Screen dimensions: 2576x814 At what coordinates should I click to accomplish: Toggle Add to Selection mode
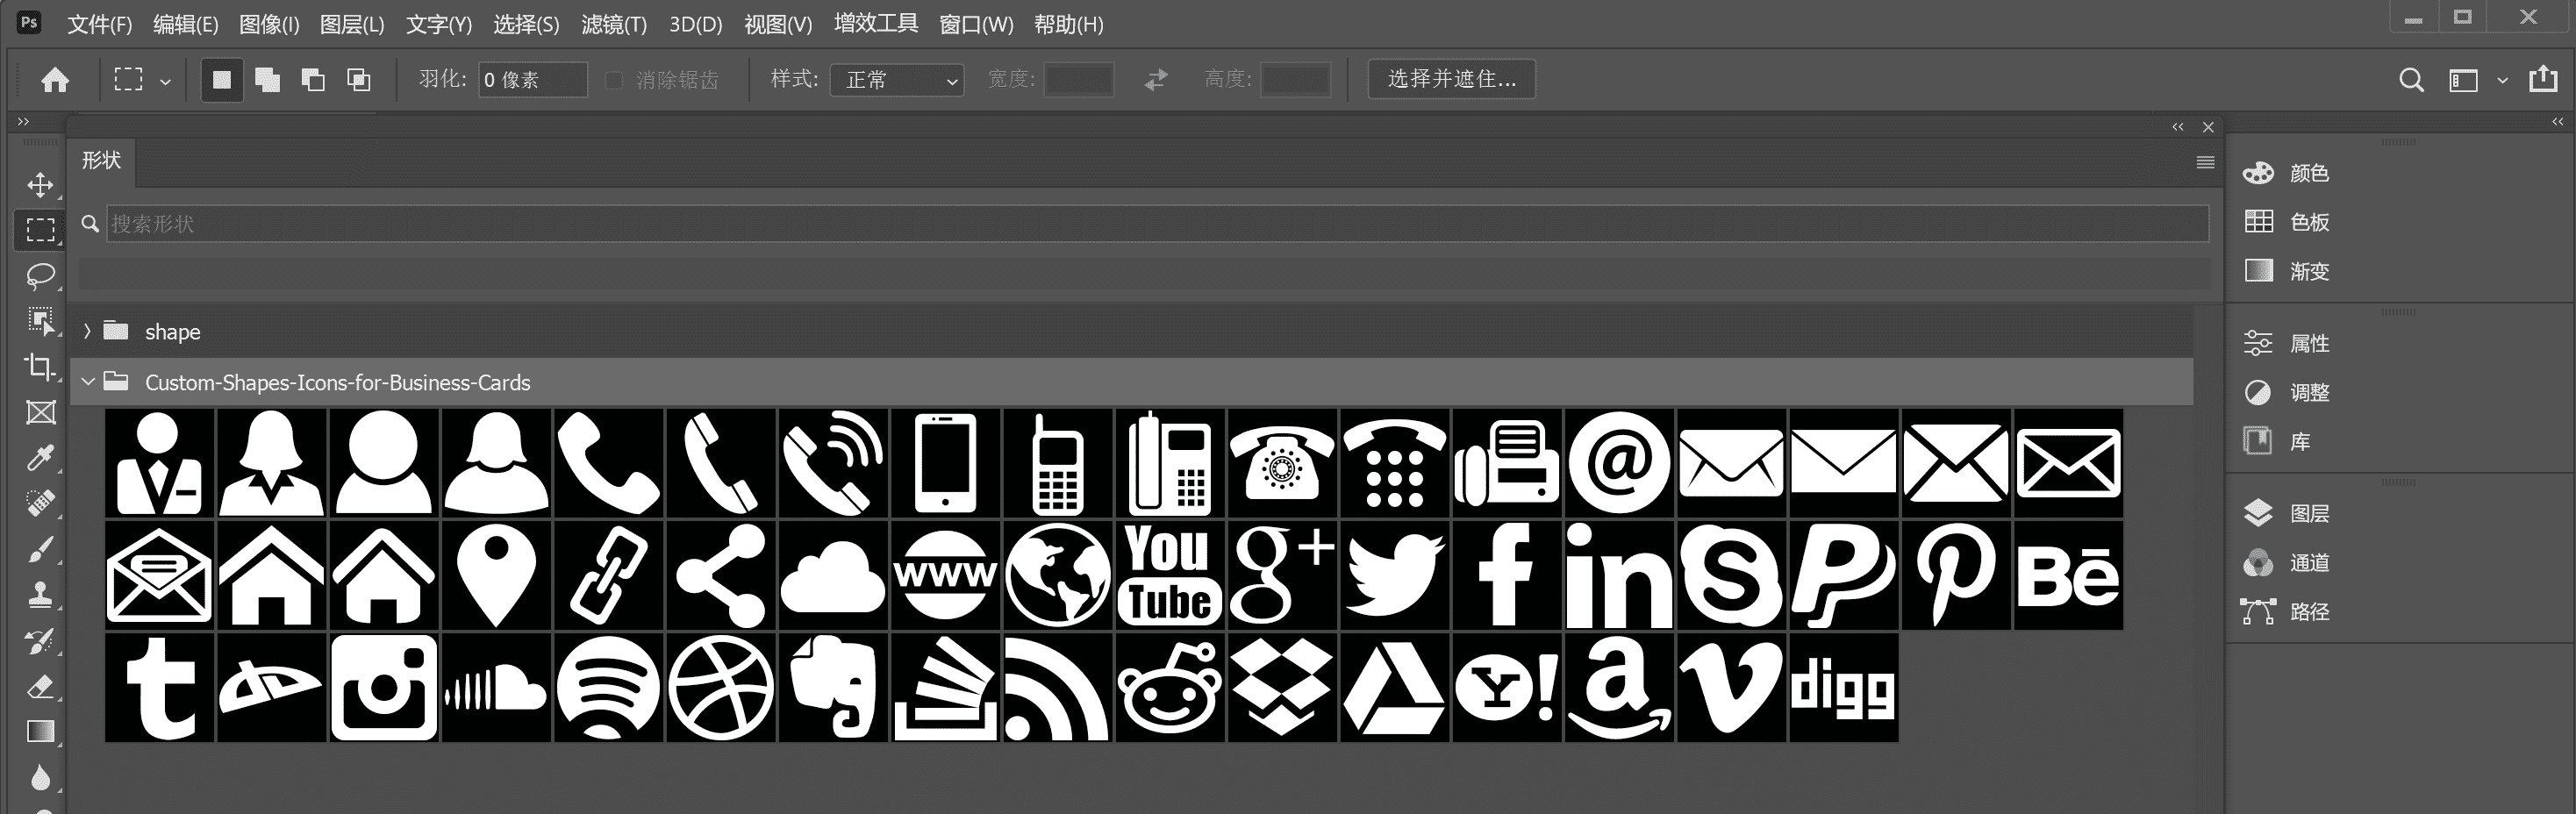point(267,80)
